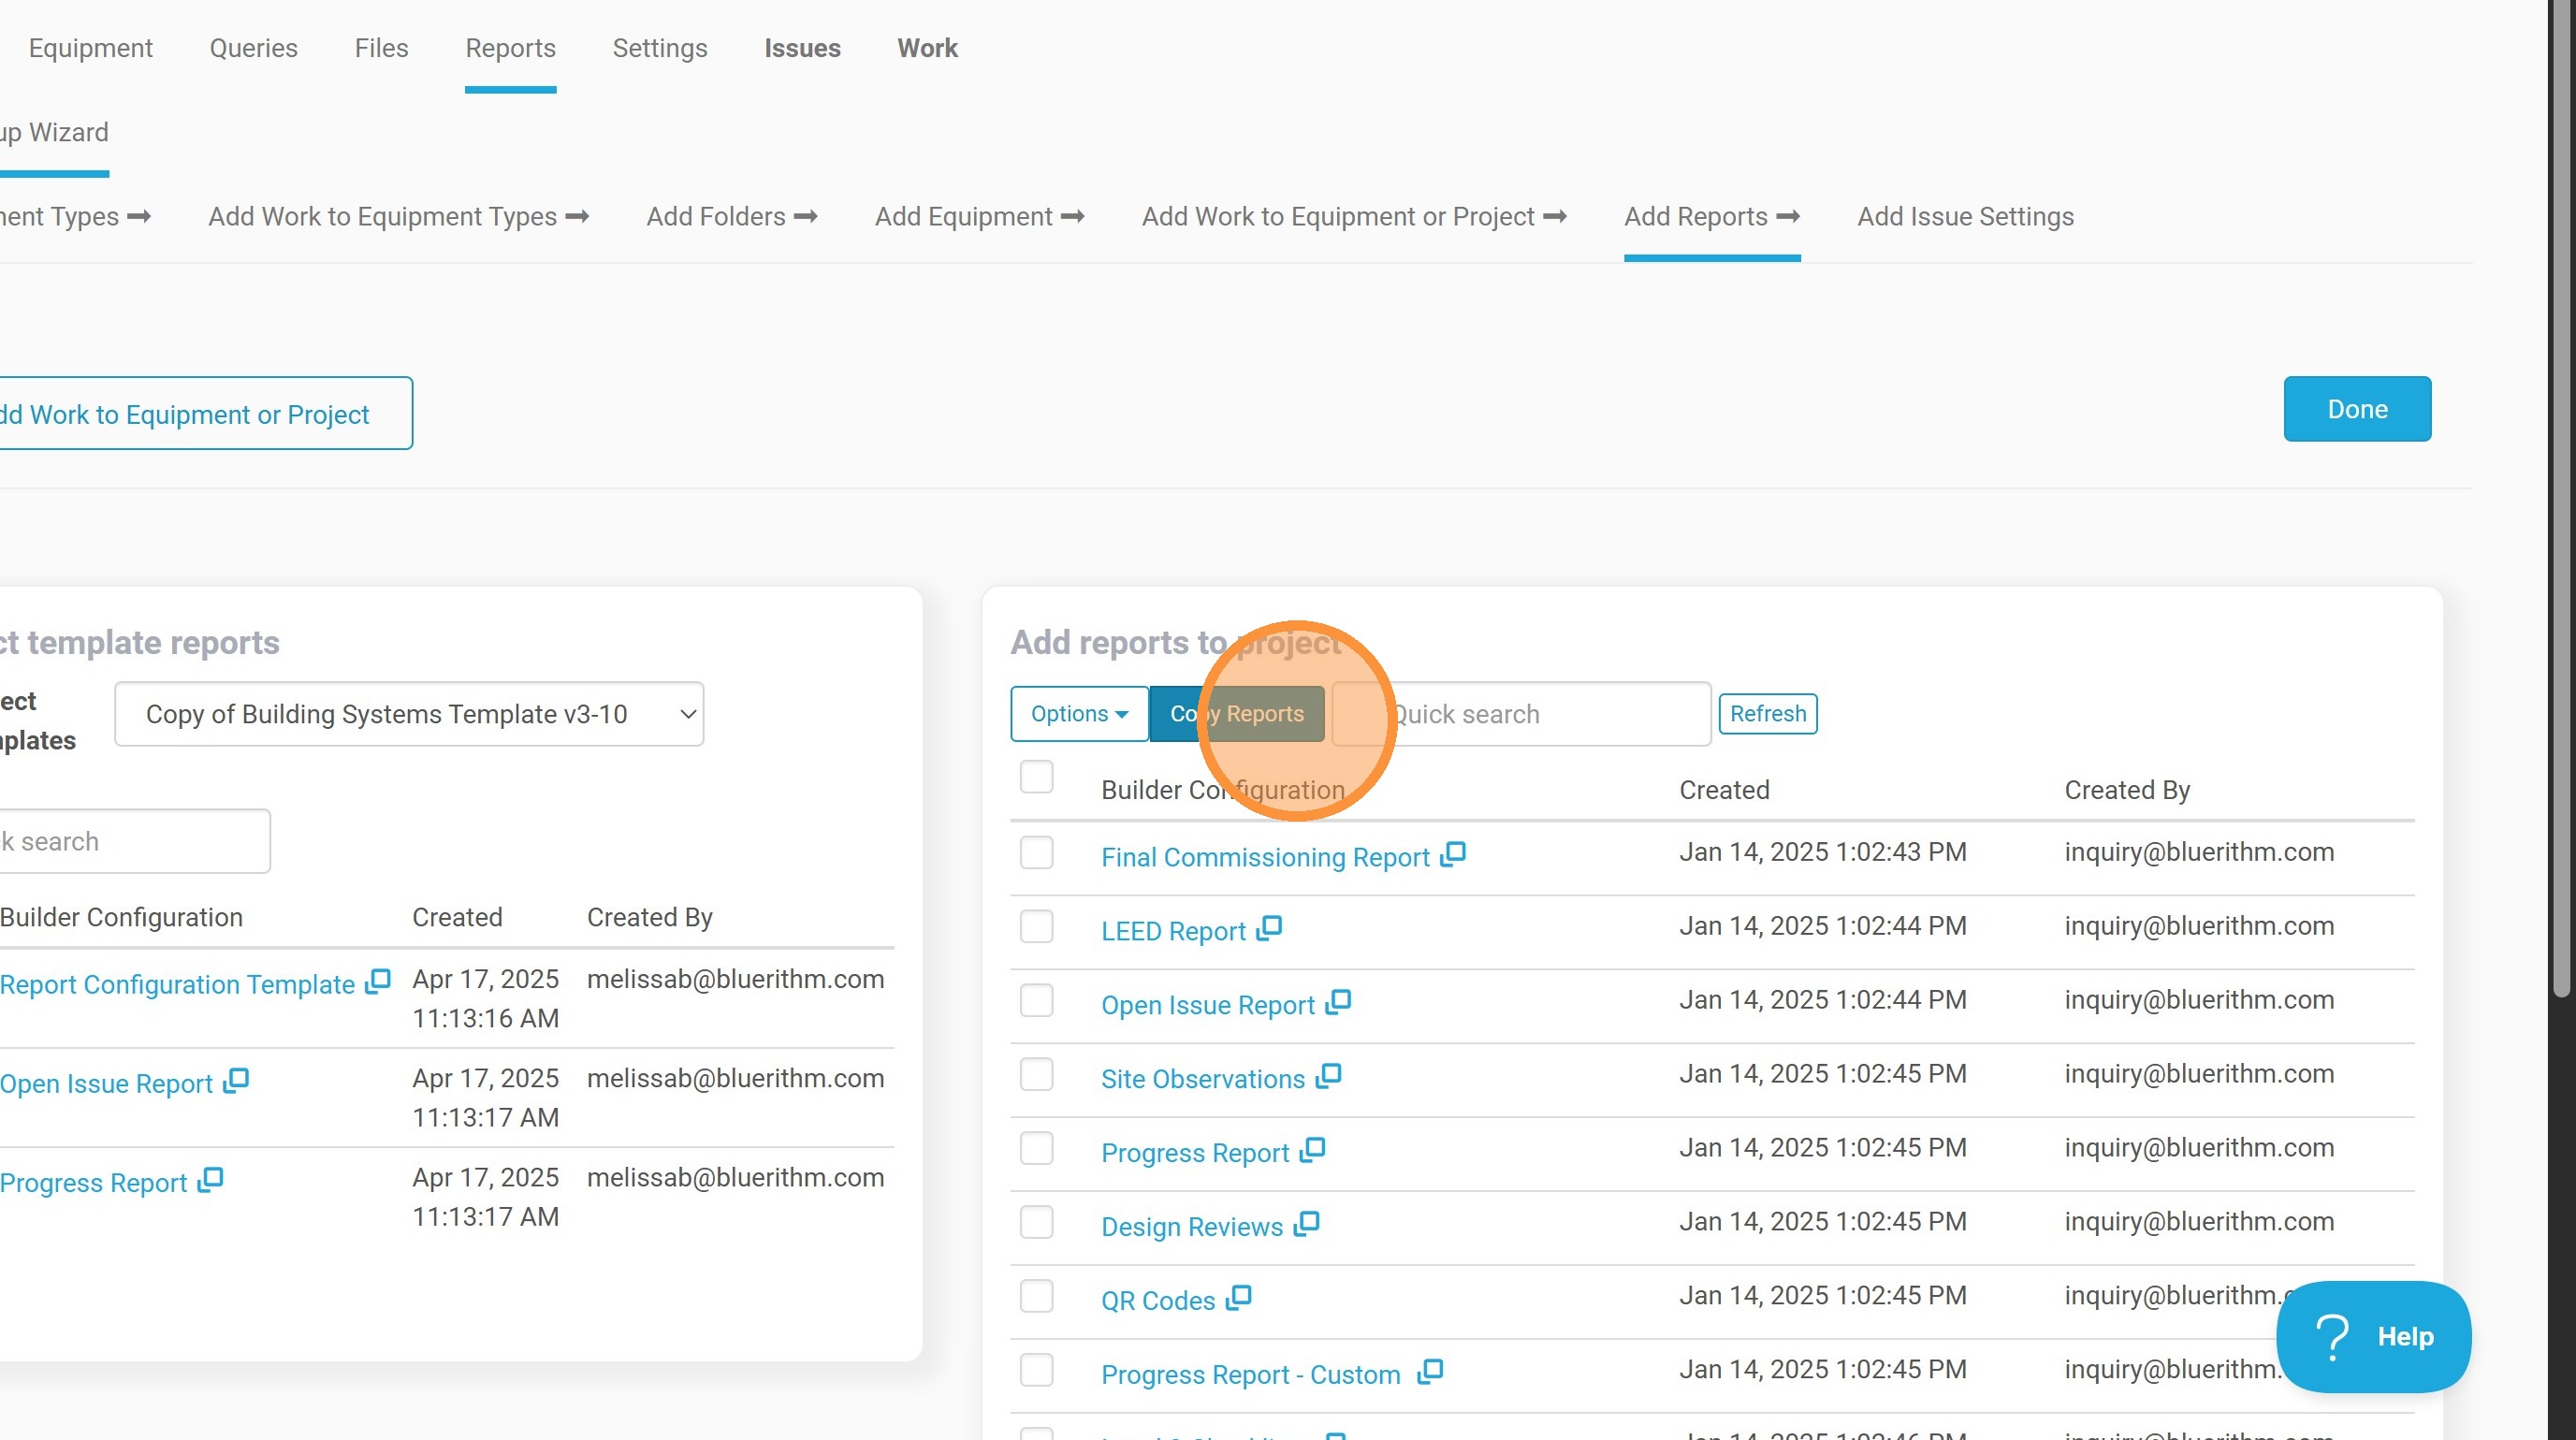This screenshot has width=2576, height=1440.
Task: Check the Design Reviews checkbox
Action: click(x=1037, y=1221)
